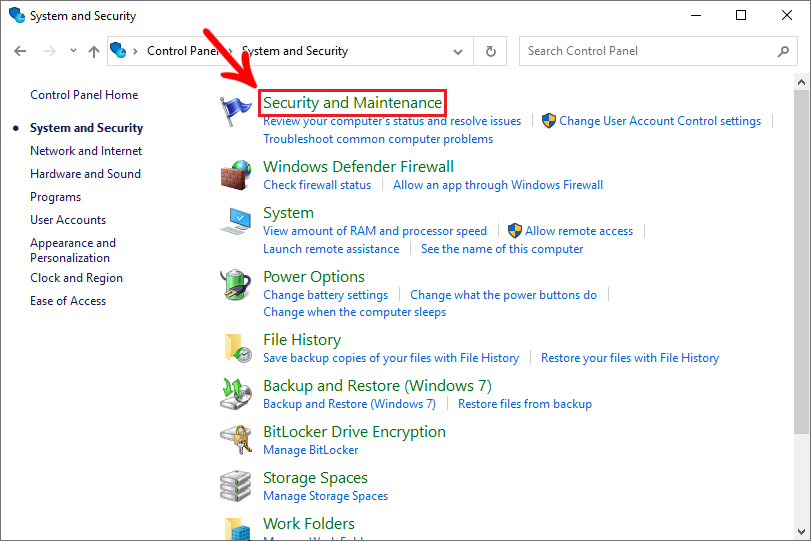
Task: Open the File History heading
Action: coord(302,340)
